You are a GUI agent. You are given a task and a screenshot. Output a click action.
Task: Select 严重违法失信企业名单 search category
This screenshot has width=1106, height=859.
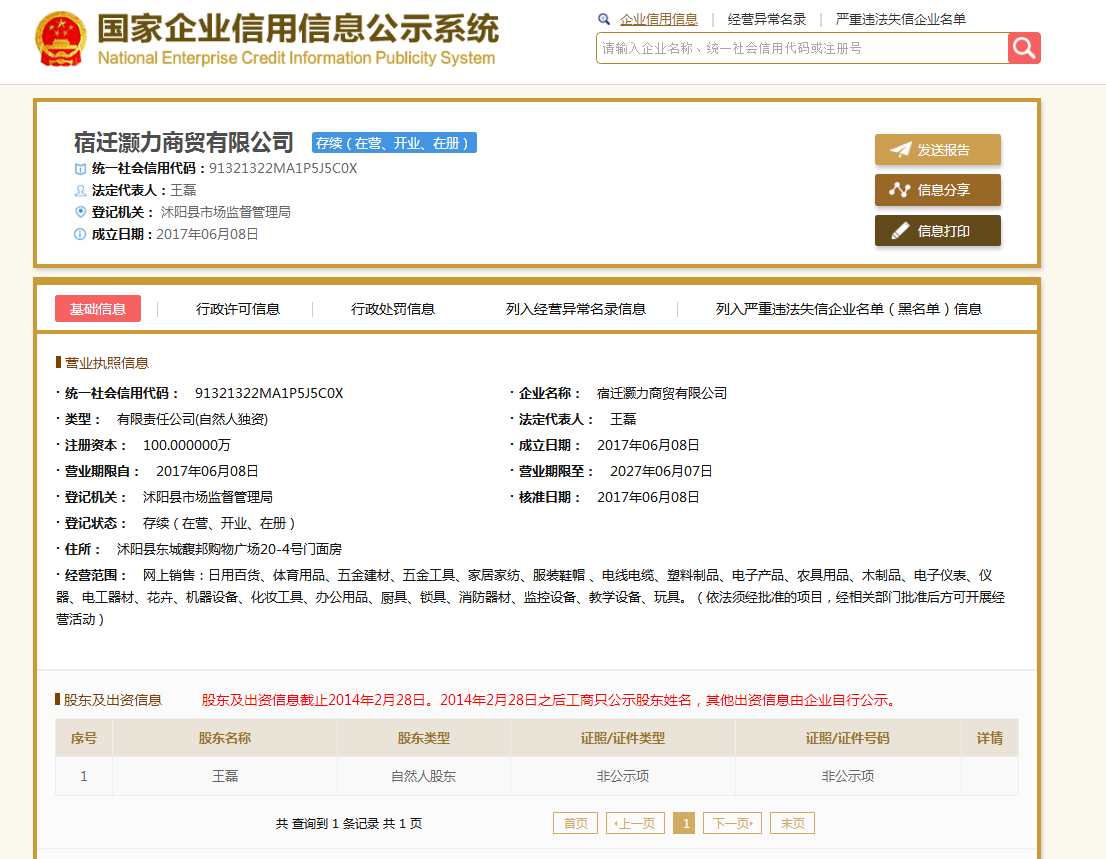click(x=901, y=19)
